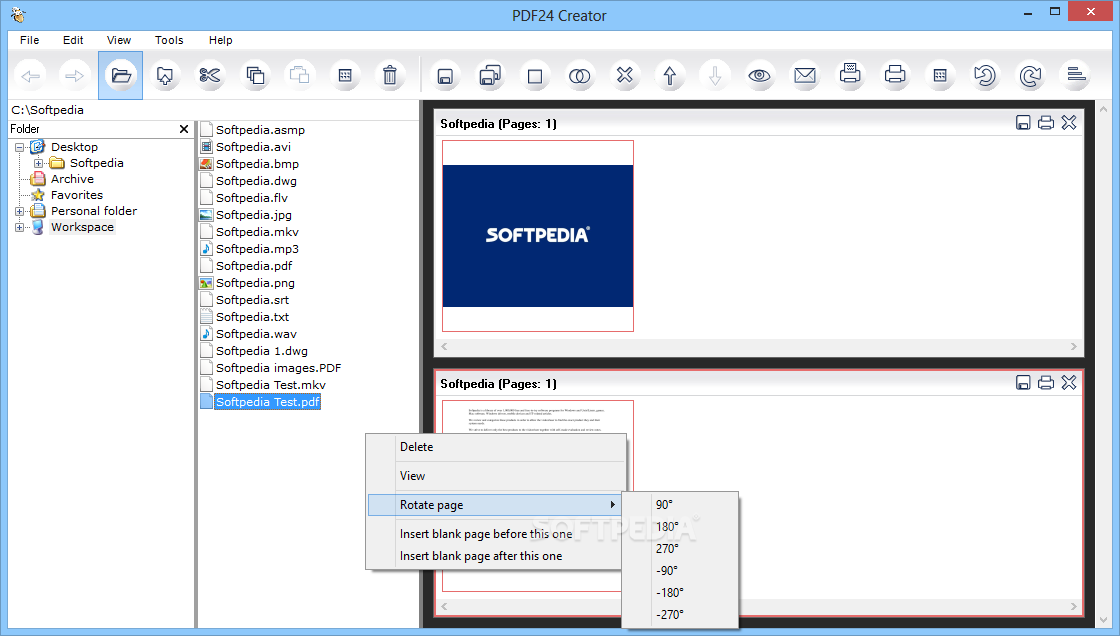Expand the Personal folder node
1120x636 pixels.
(19, 212)
